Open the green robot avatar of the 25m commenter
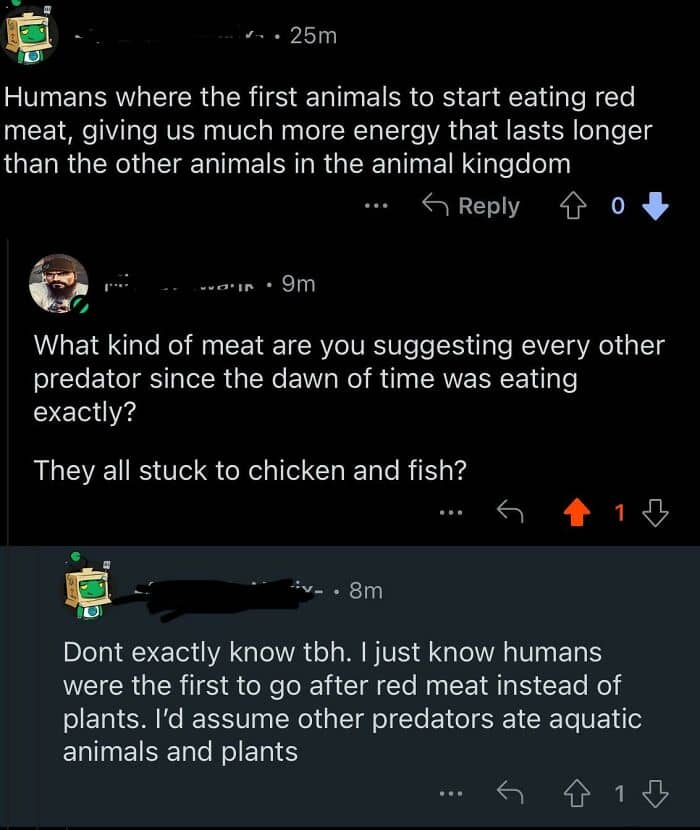Screen dimensions: 700x830 [30, 36]
